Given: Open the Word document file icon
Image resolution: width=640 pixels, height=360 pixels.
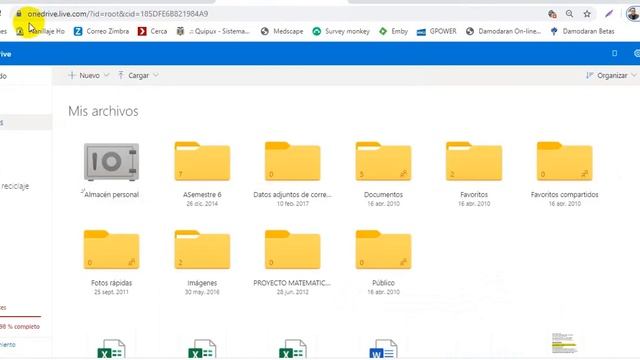Looking at the screenshot, I should (x=383, y=349).
